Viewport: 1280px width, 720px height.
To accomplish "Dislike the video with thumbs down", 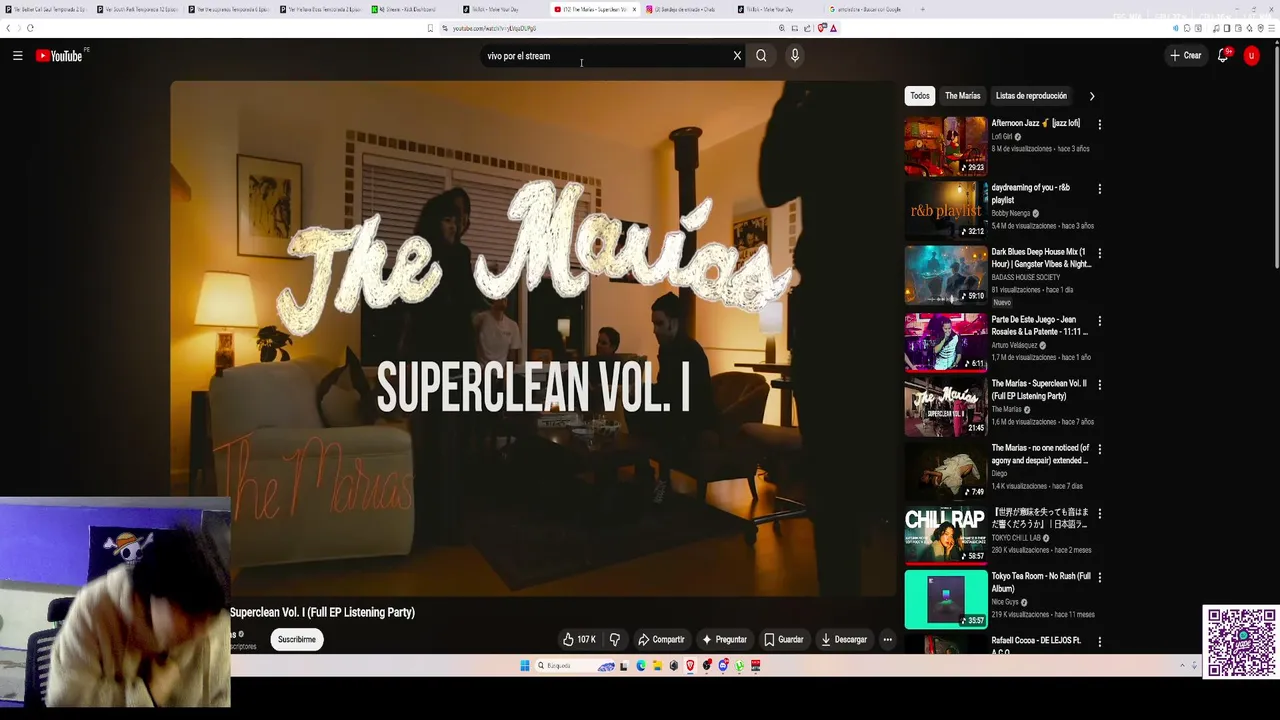I will coord(615,640).
